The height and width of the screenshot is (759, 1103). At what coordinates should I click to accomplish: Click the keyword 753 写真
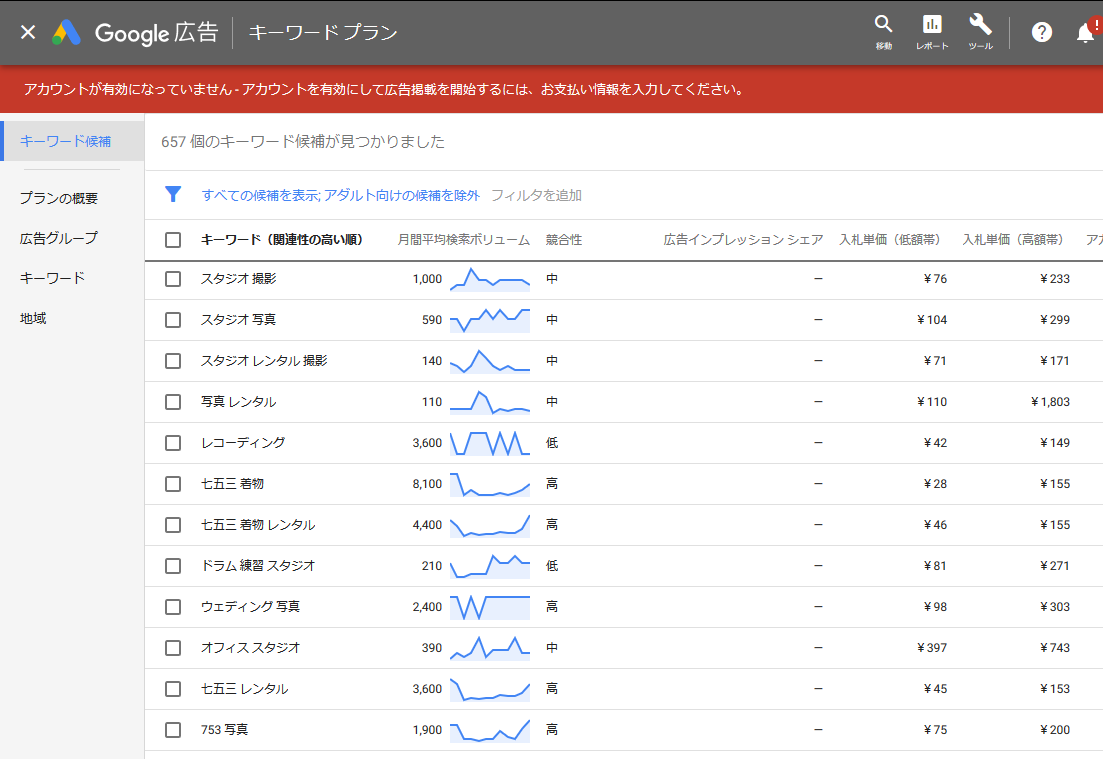[x=224, y=730]
